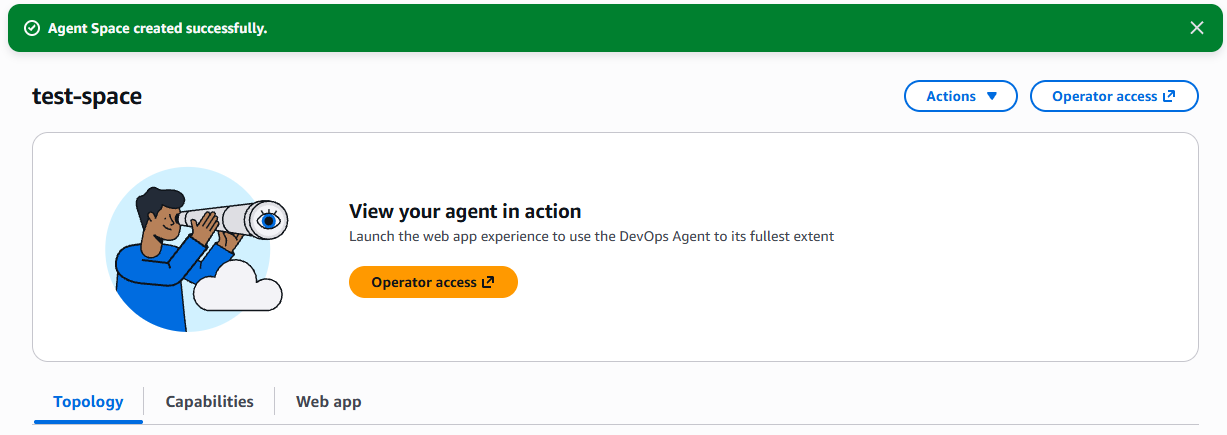Click the 'Agent Space created successfully' message
This screenshot has width=1227, height=435.
coord(157,28)
